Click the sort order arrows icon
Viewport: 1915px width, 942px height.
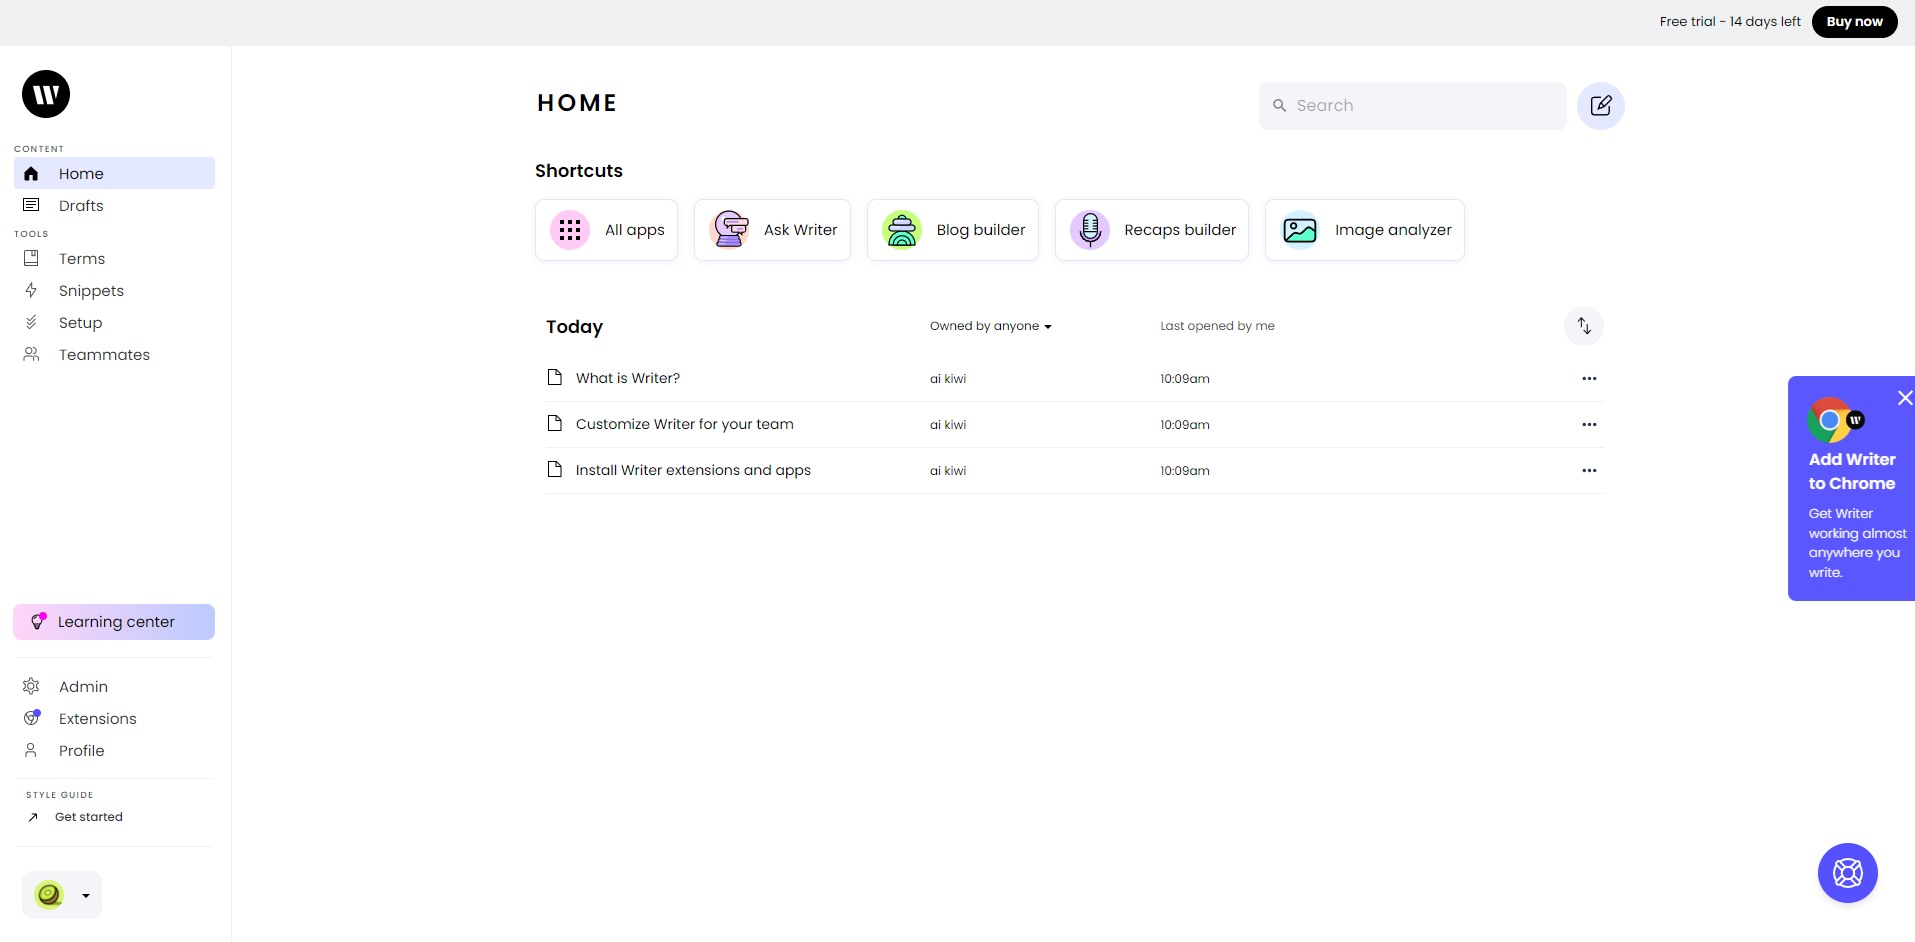pyautogui.click(x=1584, y=326)
